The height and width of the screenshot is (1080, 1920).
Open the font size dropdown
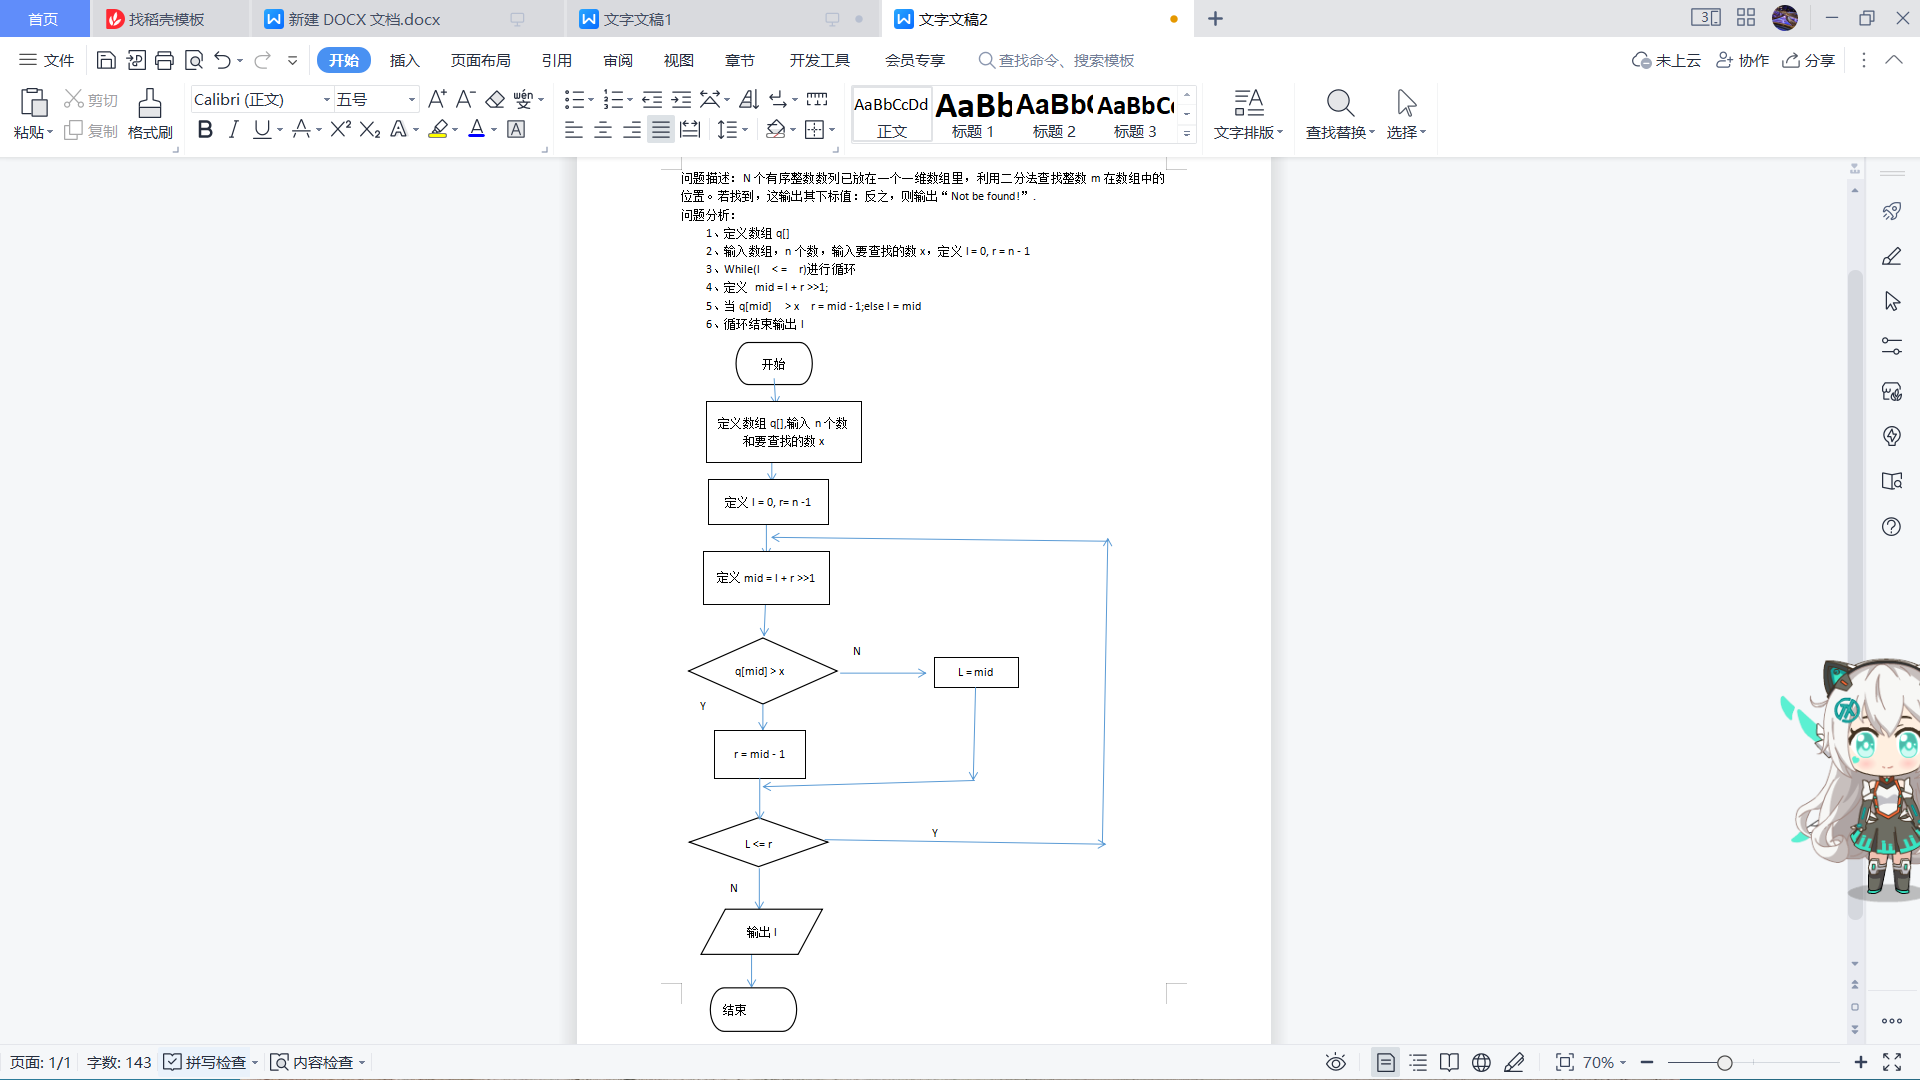coord(411,99)
